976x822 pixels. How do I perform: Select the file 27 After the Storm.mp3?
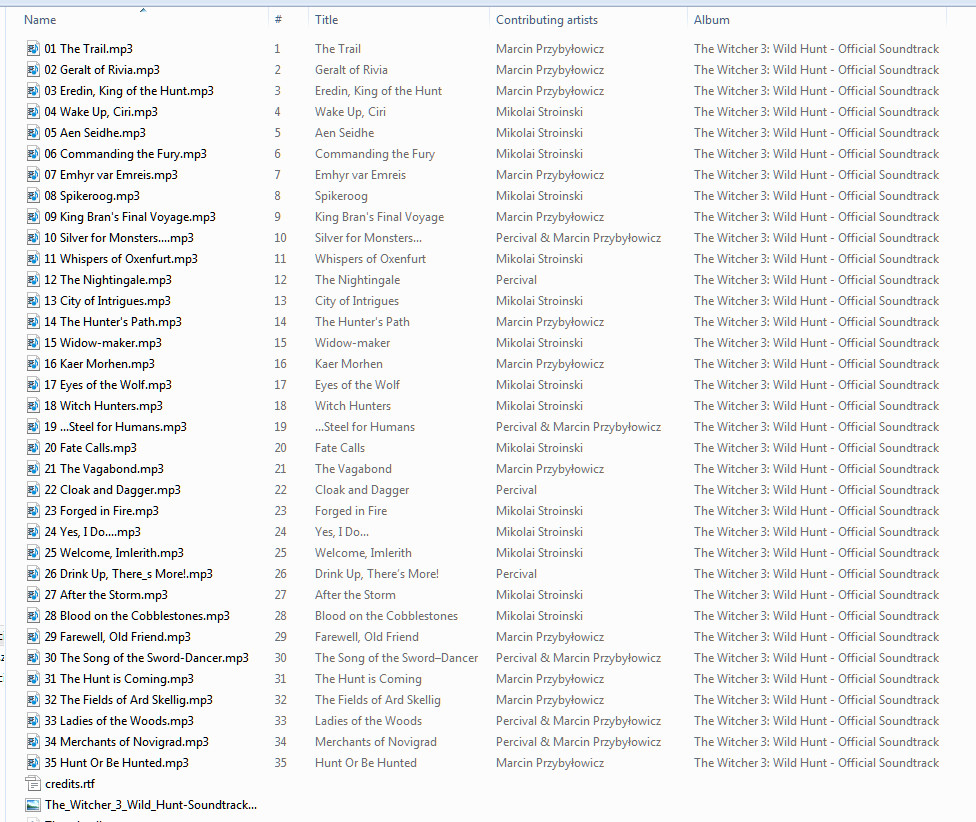point(106,595)
